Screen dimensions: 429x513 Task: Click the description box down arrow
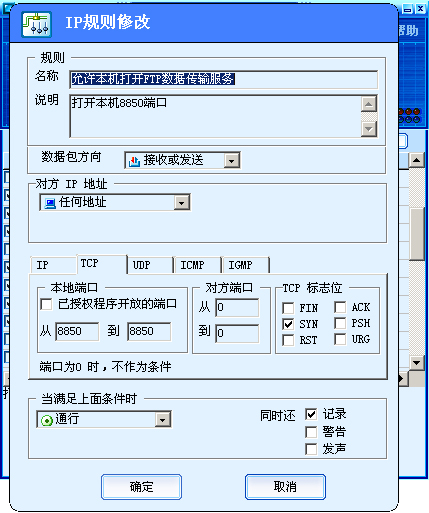(369, 129)
